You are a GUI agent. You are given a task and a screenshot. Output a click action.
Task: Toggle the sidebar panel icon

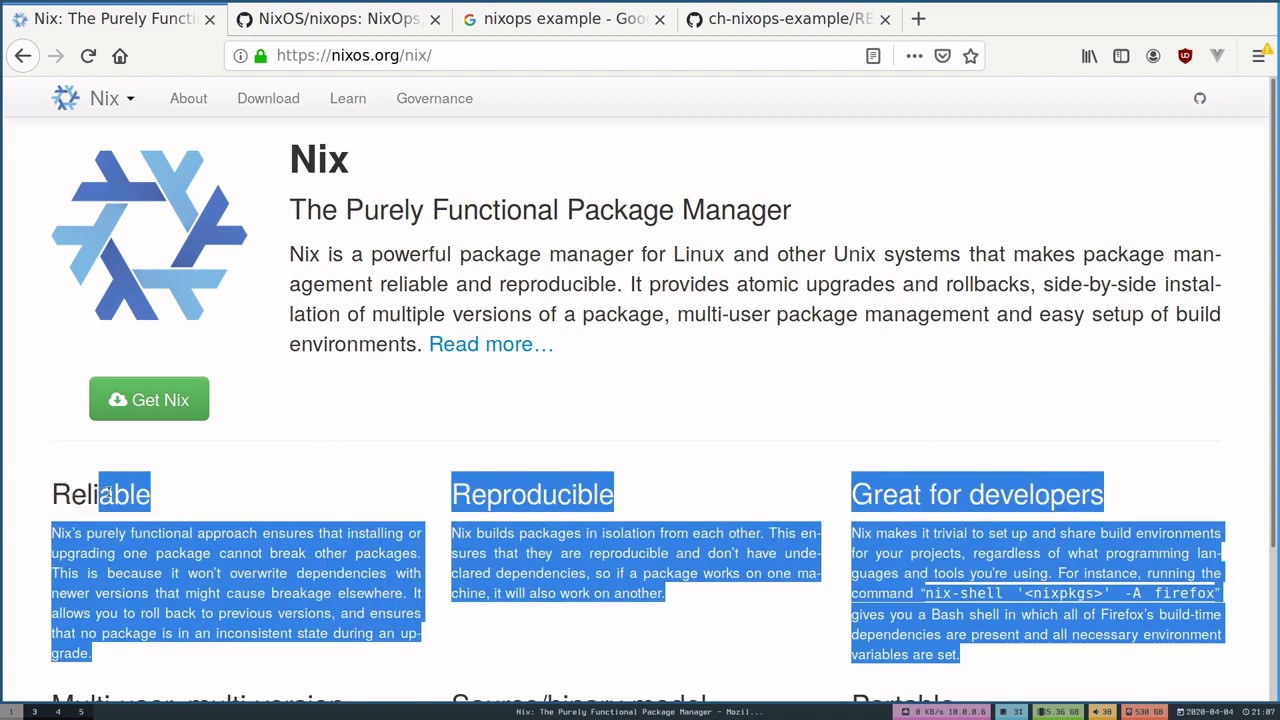coord(1121,56)
